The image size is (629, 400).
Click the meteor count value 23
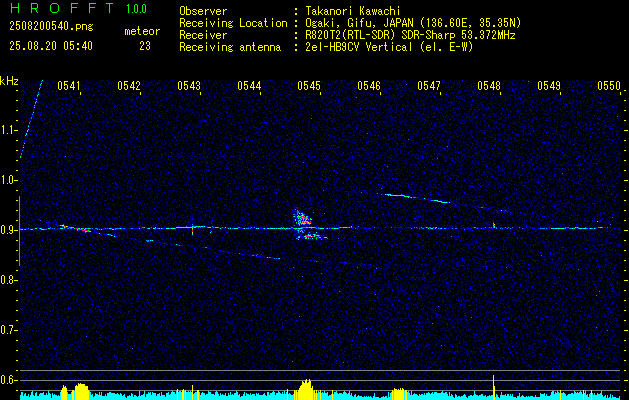[x=145, y=46]
